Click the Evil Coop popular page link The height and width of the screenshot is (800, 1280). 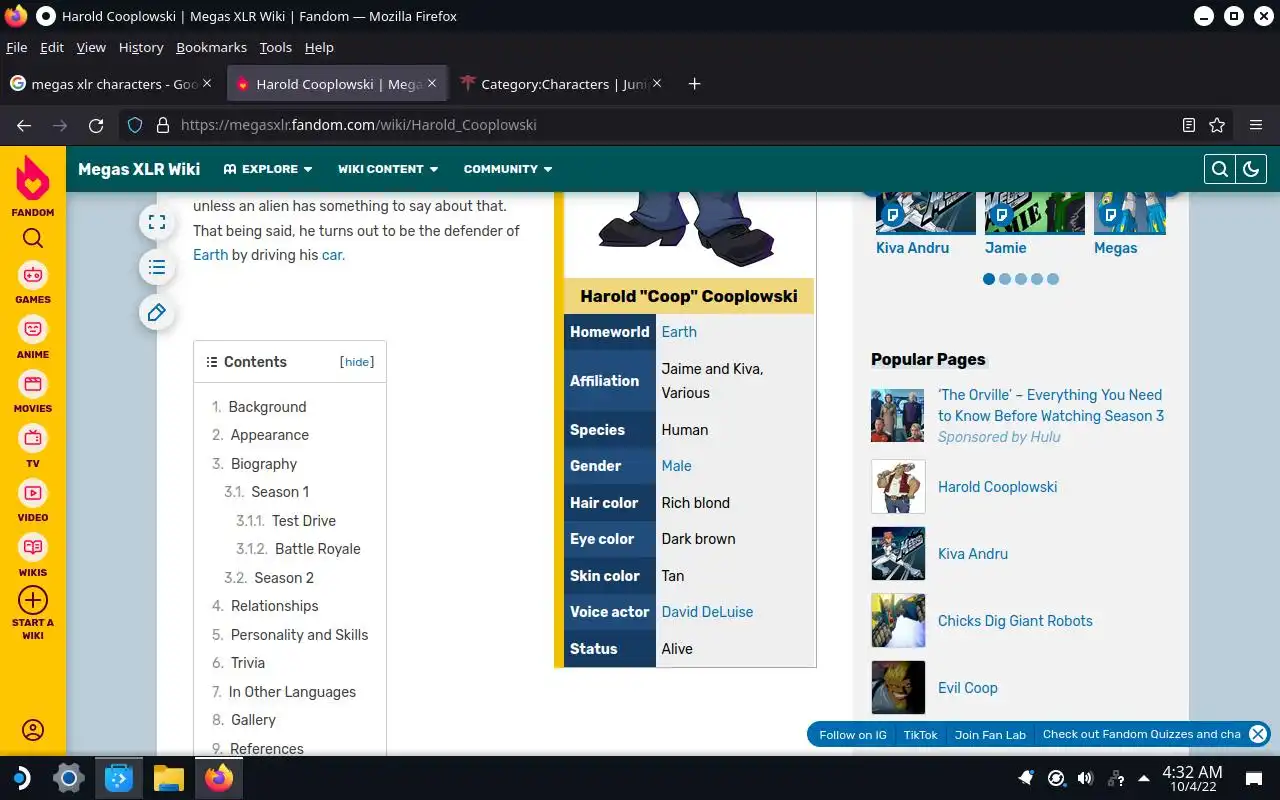[968, 688]
